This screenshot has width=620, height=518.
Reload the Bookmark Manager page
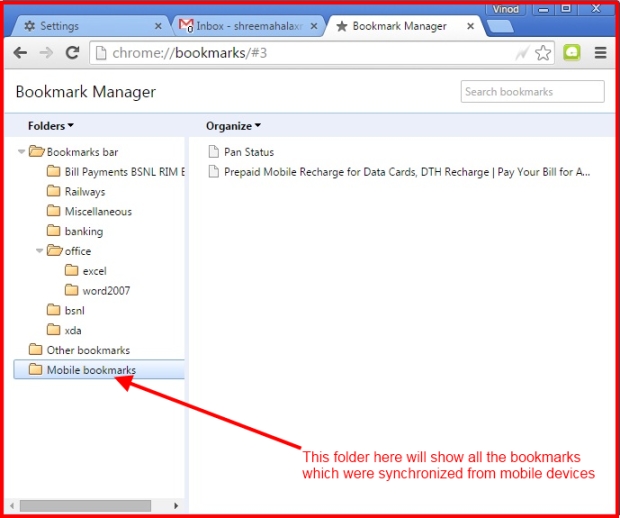(x=72, y=53)
